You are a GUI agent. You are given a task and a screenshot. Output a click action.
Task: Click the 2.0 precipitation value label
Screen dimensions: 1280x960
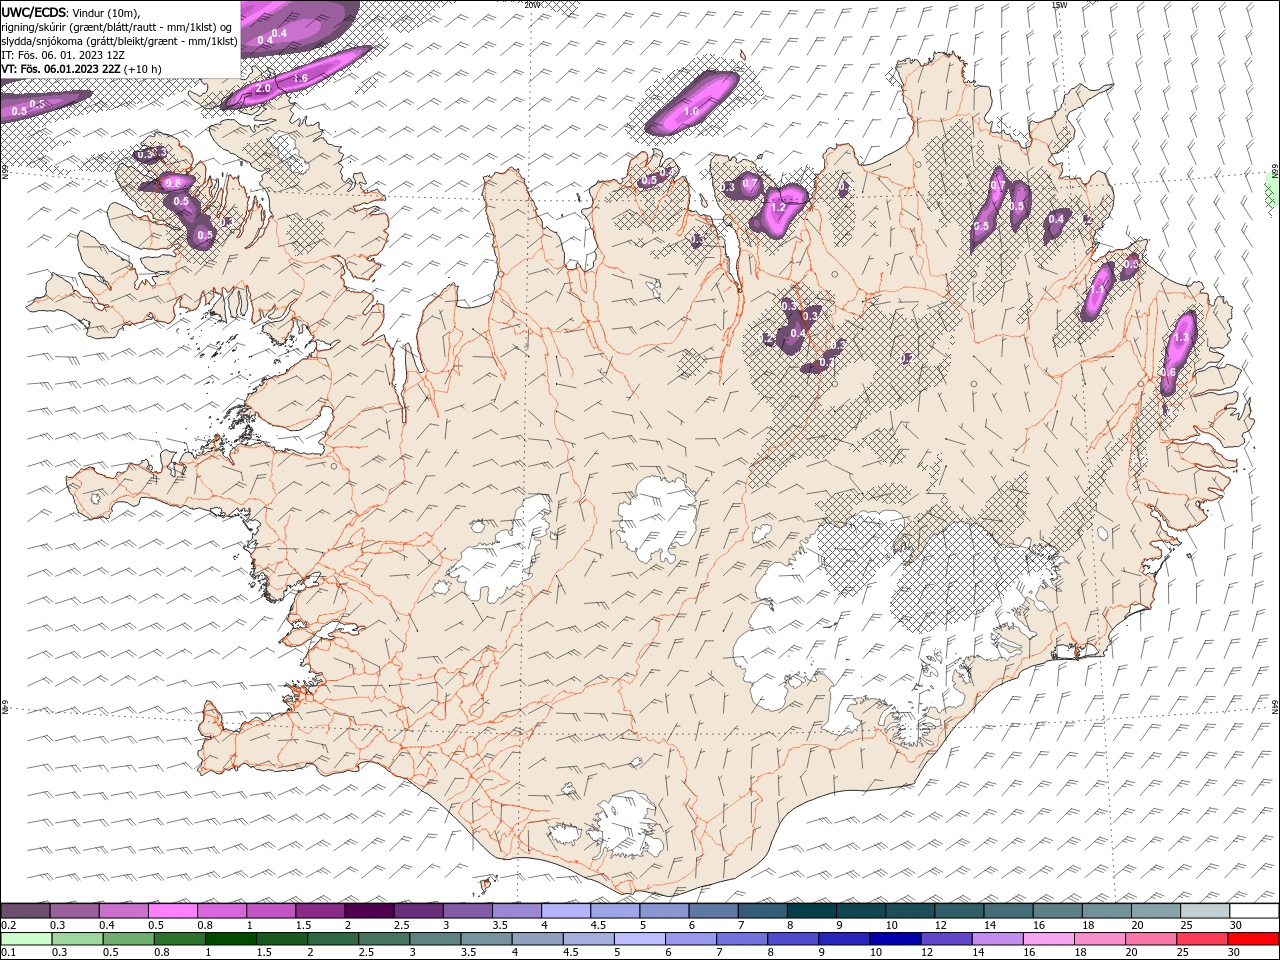point(263,89)
